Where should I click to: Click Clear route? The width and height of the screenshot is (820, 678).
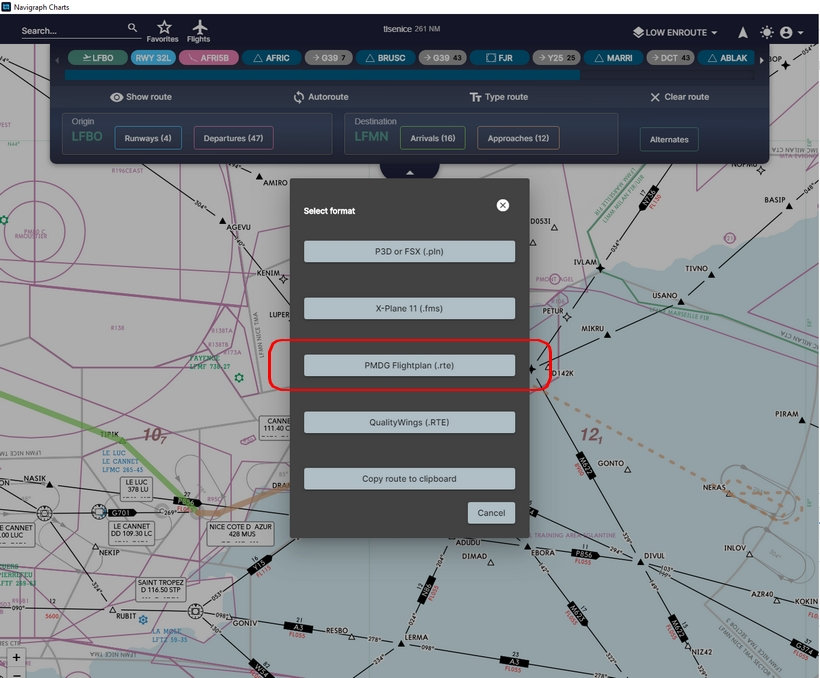[x=679, y=97]
